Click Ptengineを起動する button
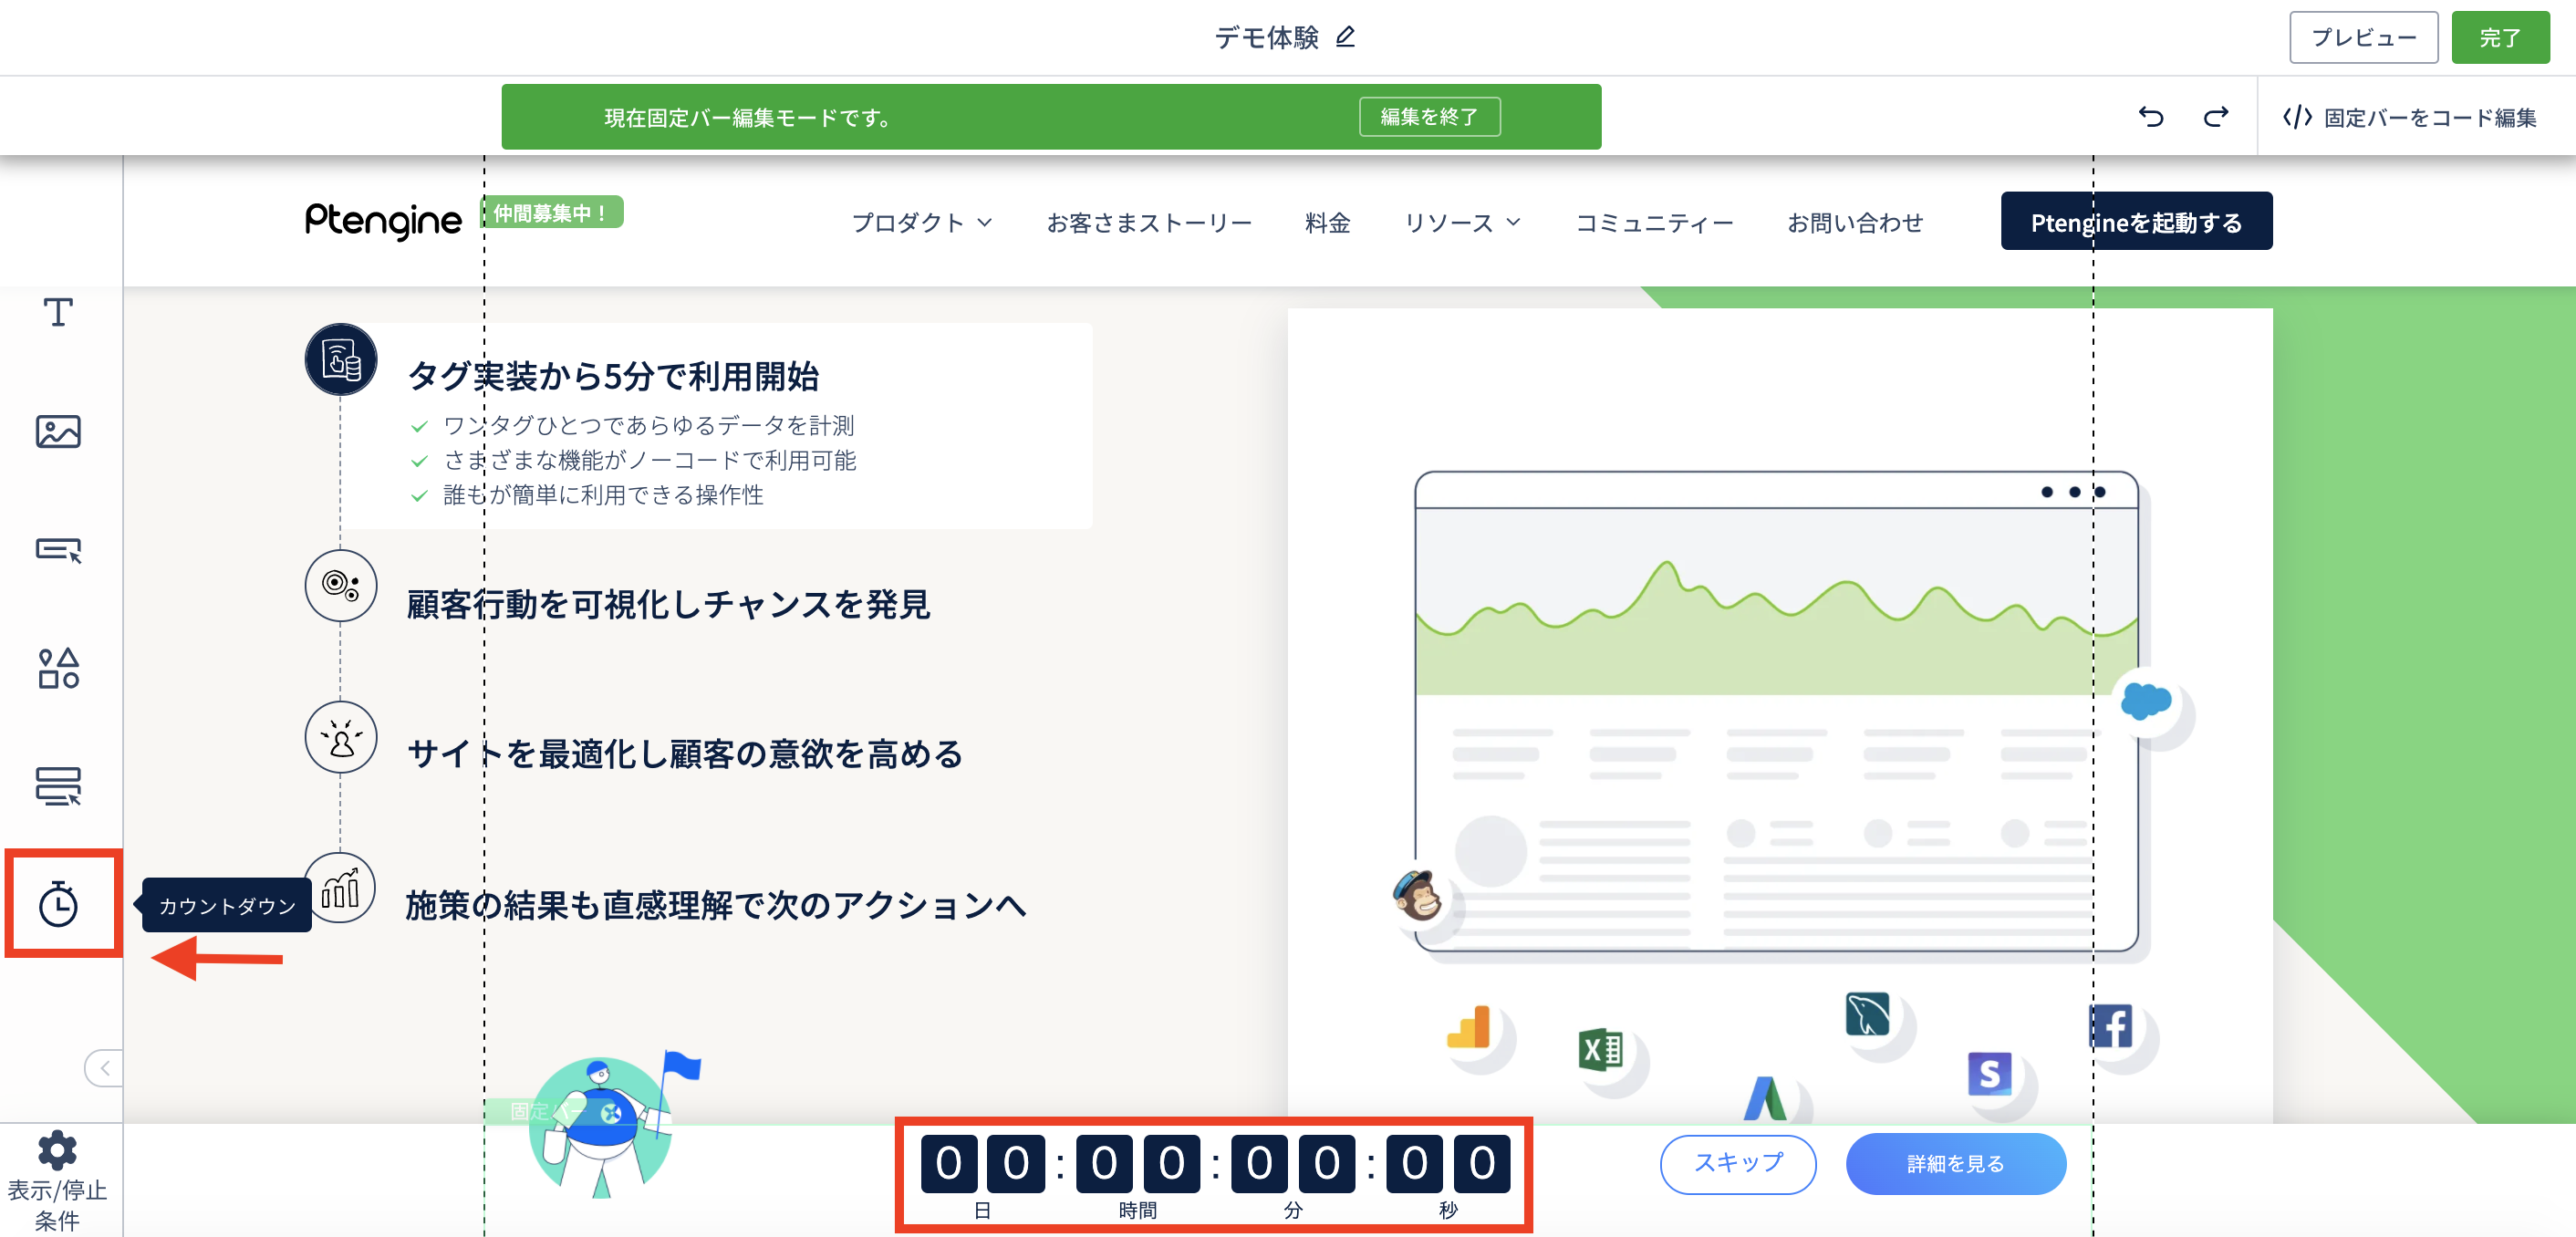Viewport: 2576px width, 1237px height. 2136,221
